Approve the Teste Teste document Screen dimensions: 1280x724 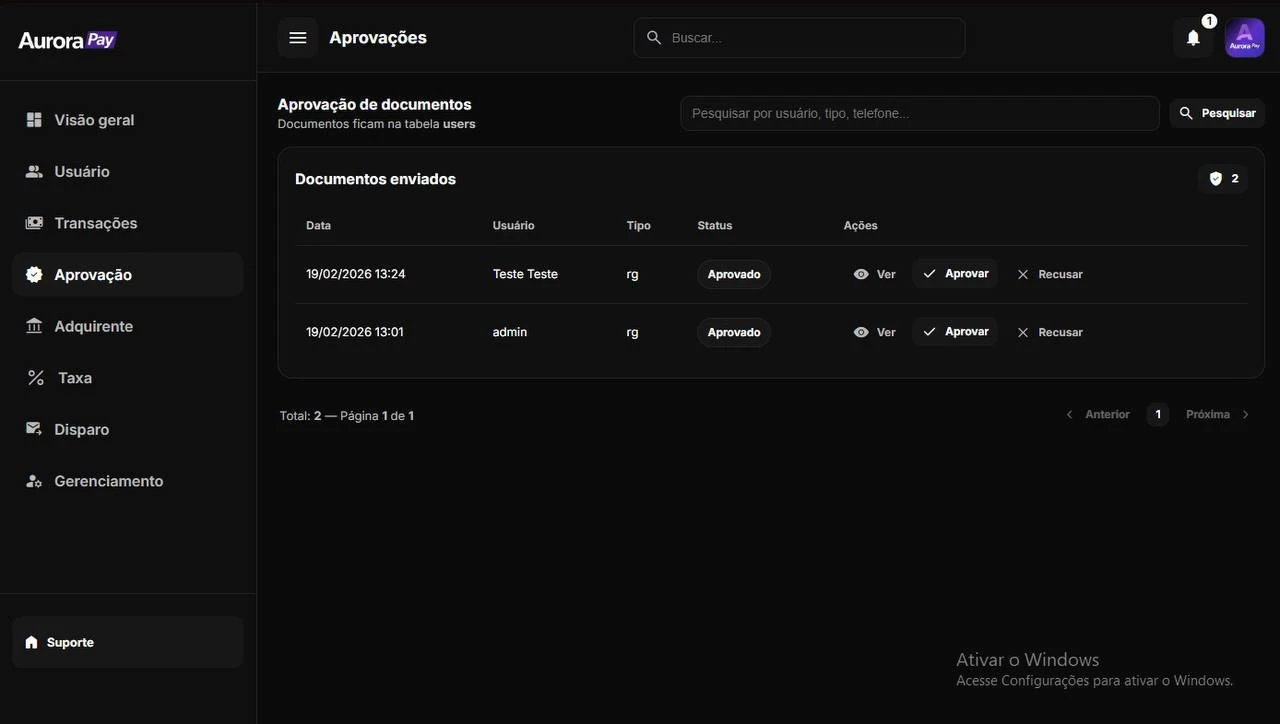pyautogui.click(x=955, y=274)
